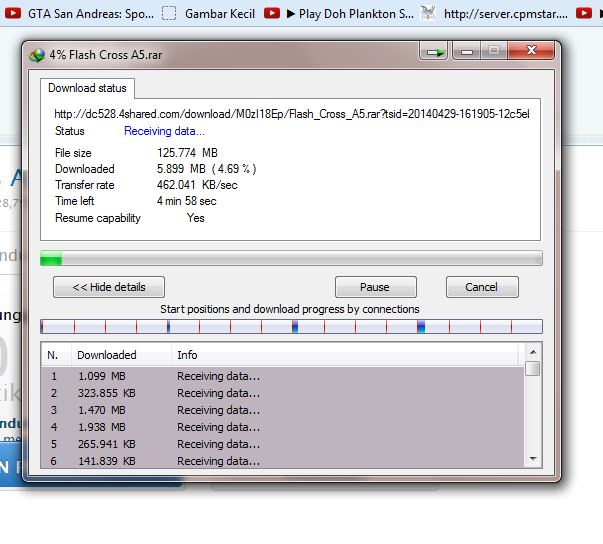Click the transfer rate 462.041 KB/sec value
Image resolution: width=603 pixels, height=544 pixels.
pyautogui.click(x=197, y=185)
